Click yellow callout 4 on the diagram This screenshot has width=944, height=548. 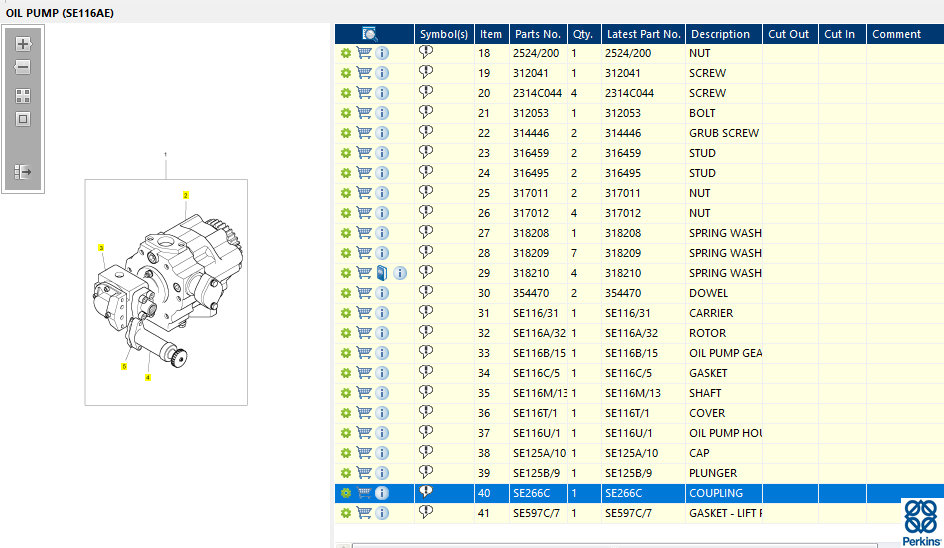(x=148, y=377)
